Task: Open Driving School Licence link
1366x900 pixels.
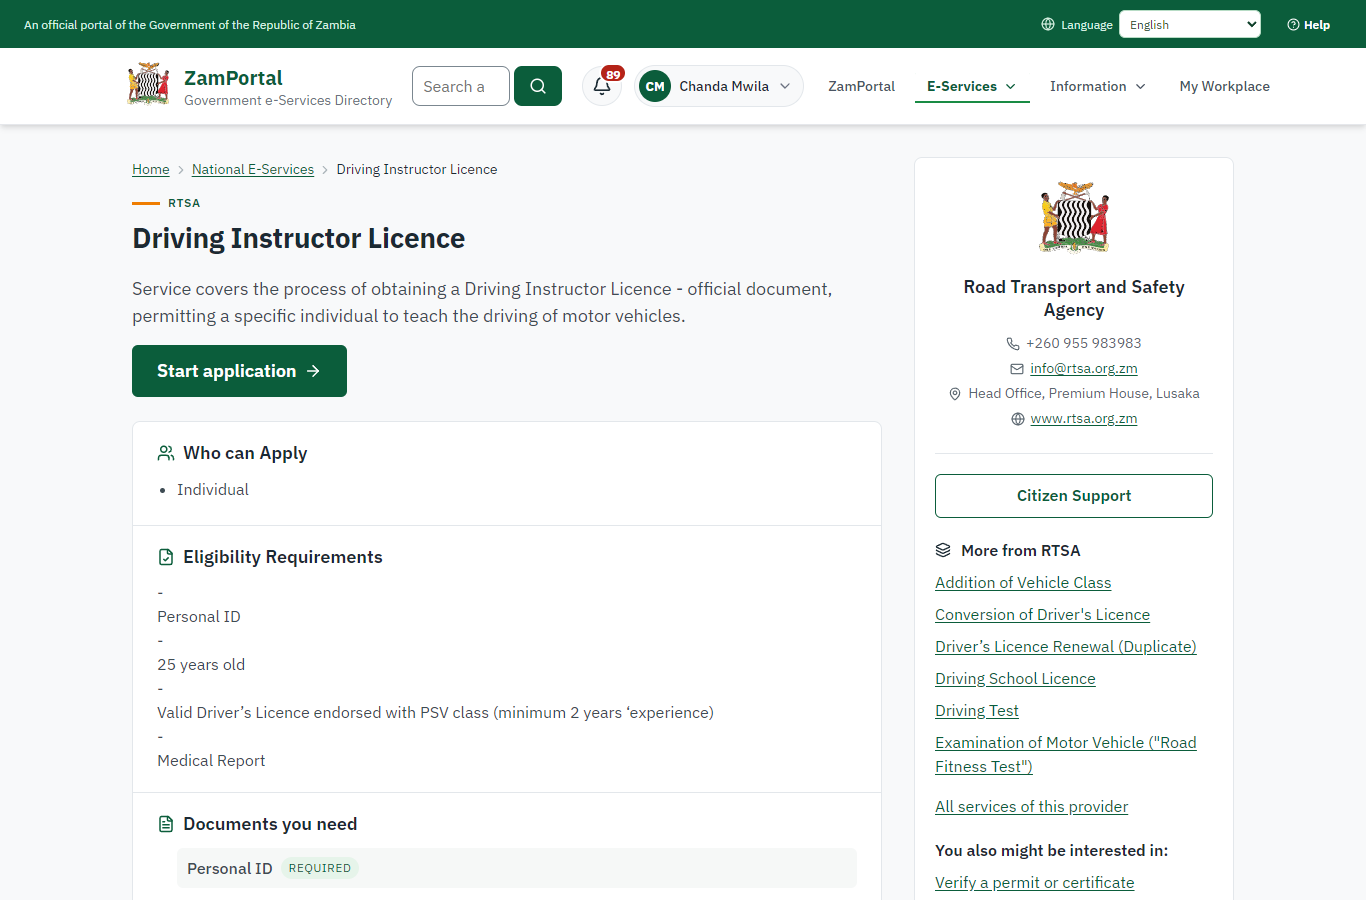Action: tap(1015, 679)
